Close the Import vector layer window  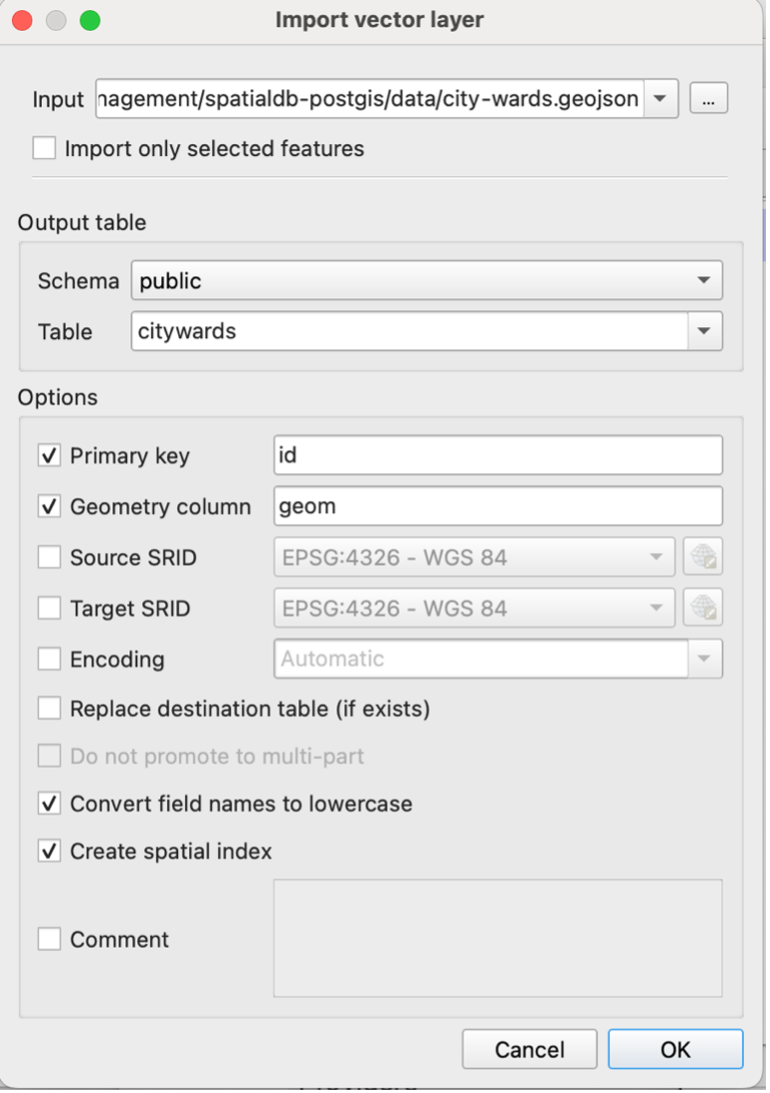click(22, 20)
